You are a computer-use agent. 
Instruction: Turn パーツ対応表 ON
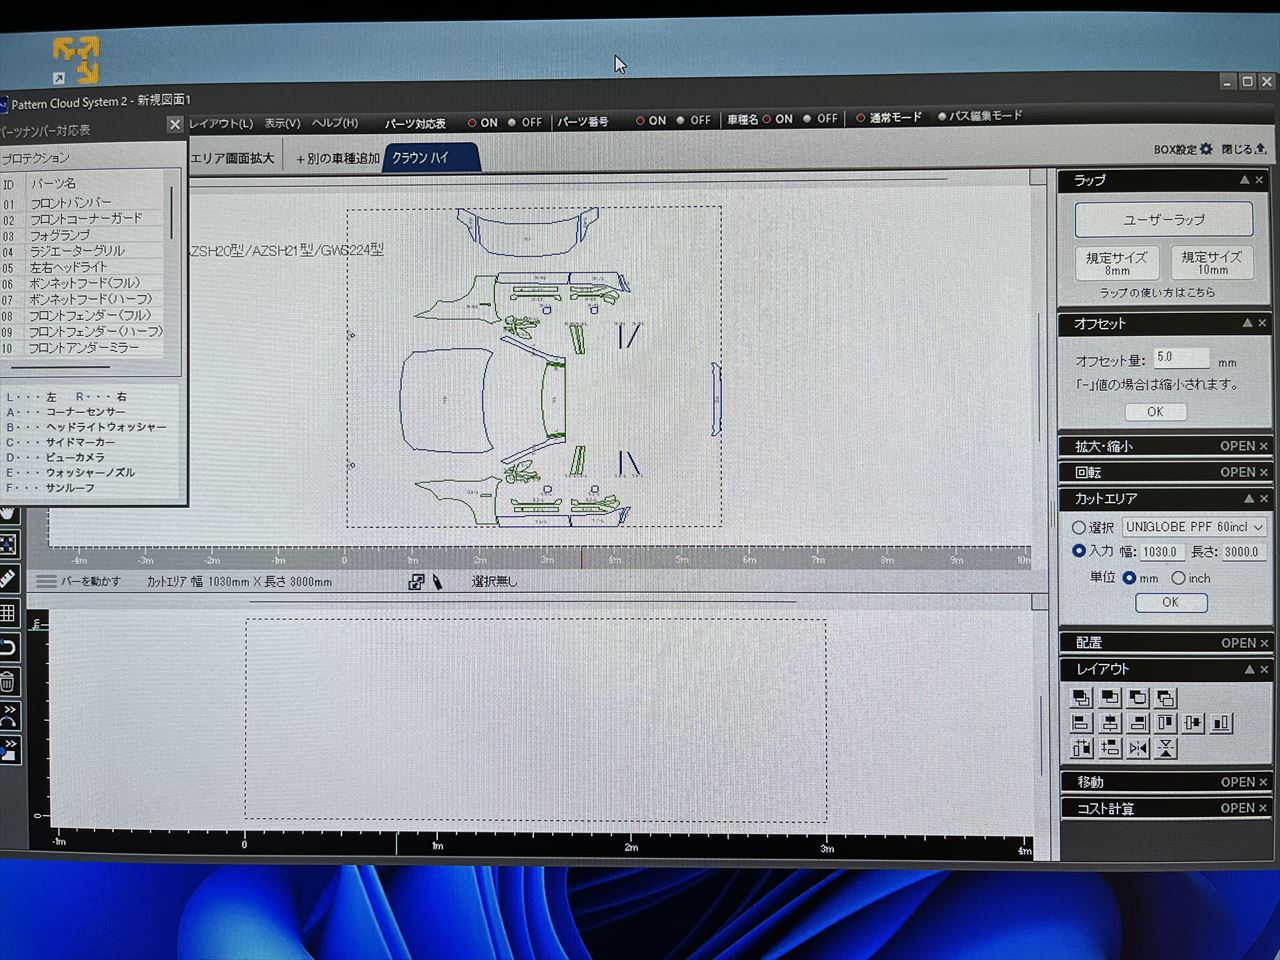coord(472,123)
